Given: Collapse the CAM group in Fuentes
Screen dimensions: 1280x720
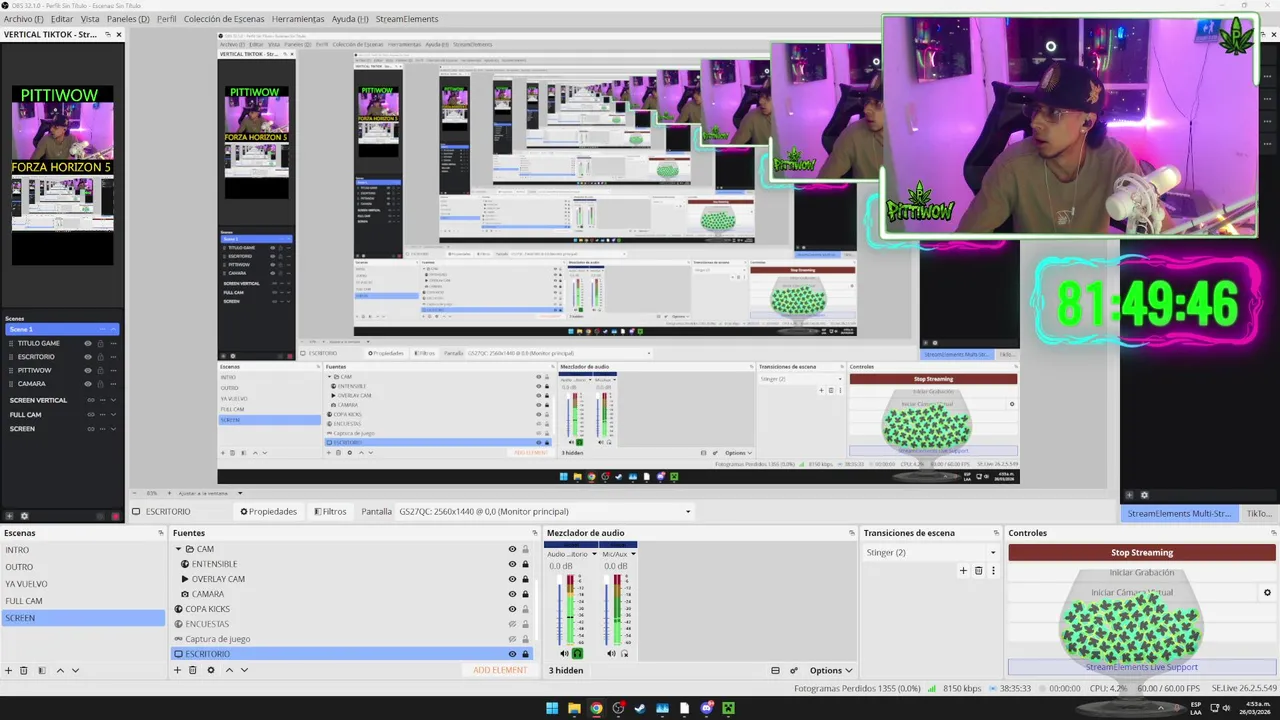Looking at the screenshot, I should click(178, 549).
